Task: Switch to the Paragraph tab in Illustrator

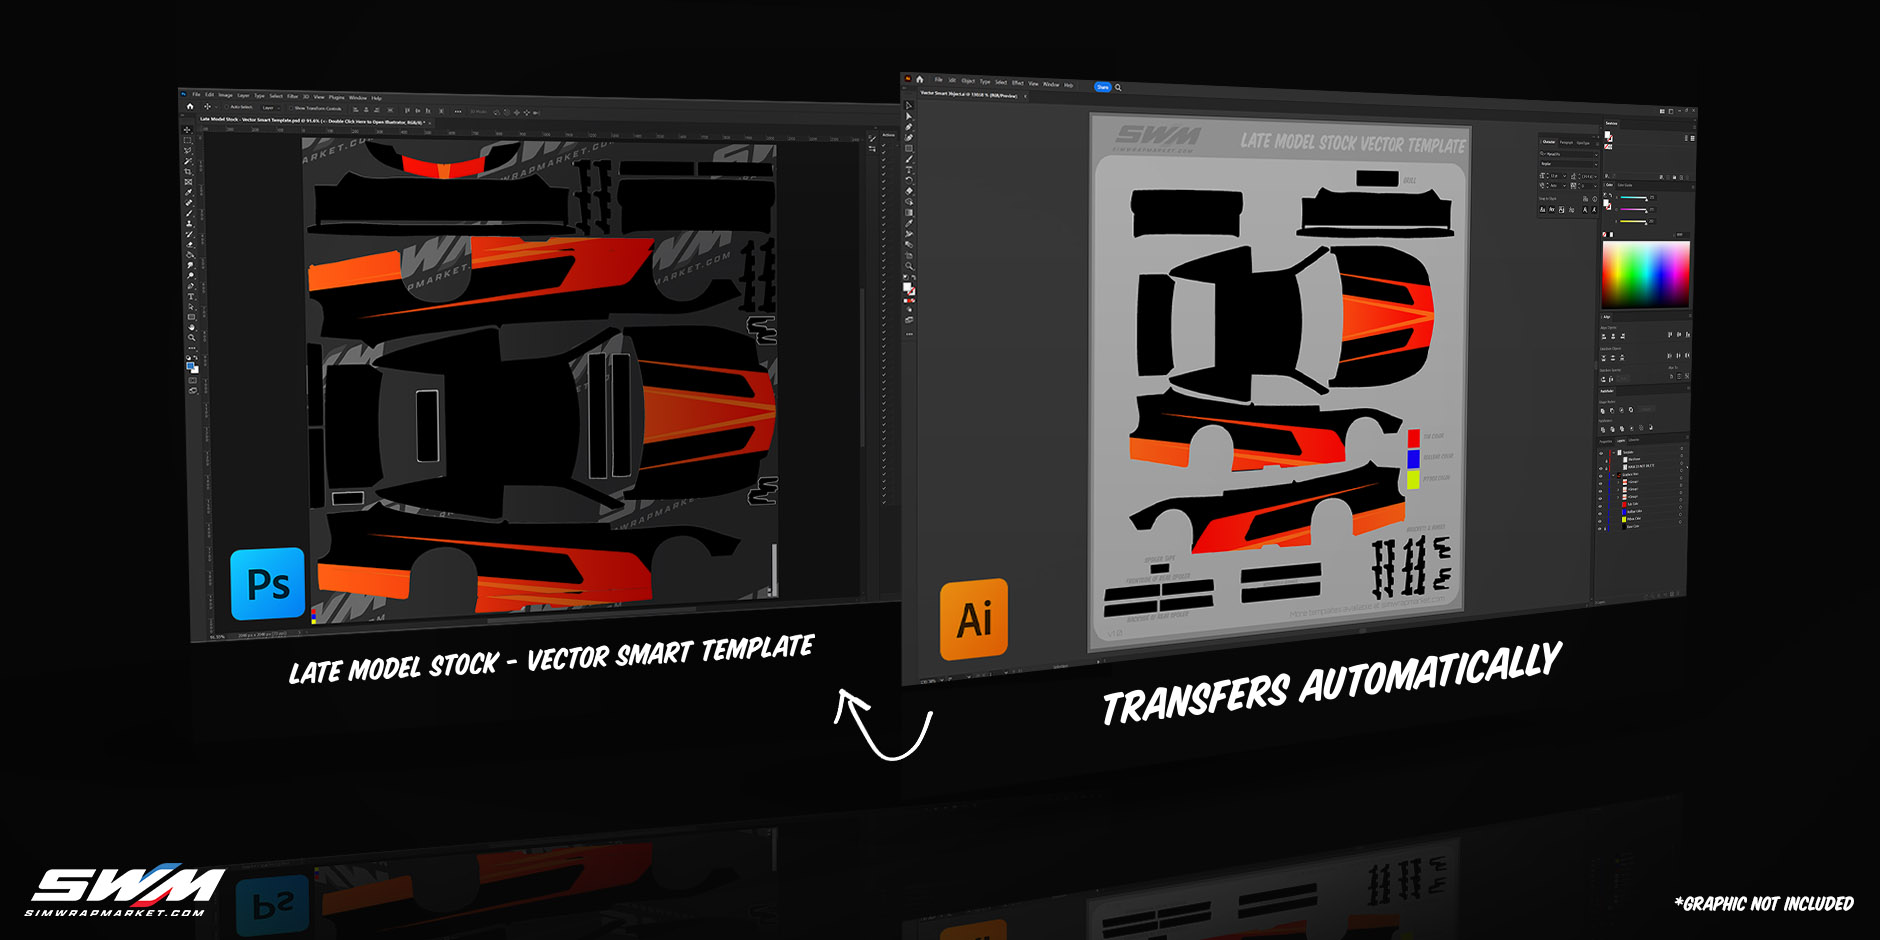Action: click(1567, 143)
